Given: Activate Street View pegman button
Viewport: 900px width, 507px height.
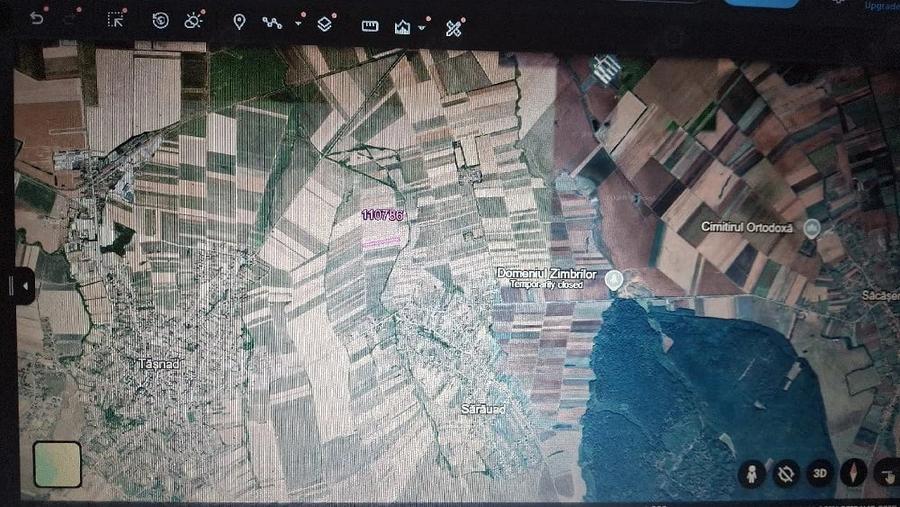Looking at the screenshot, I should 751,474.
